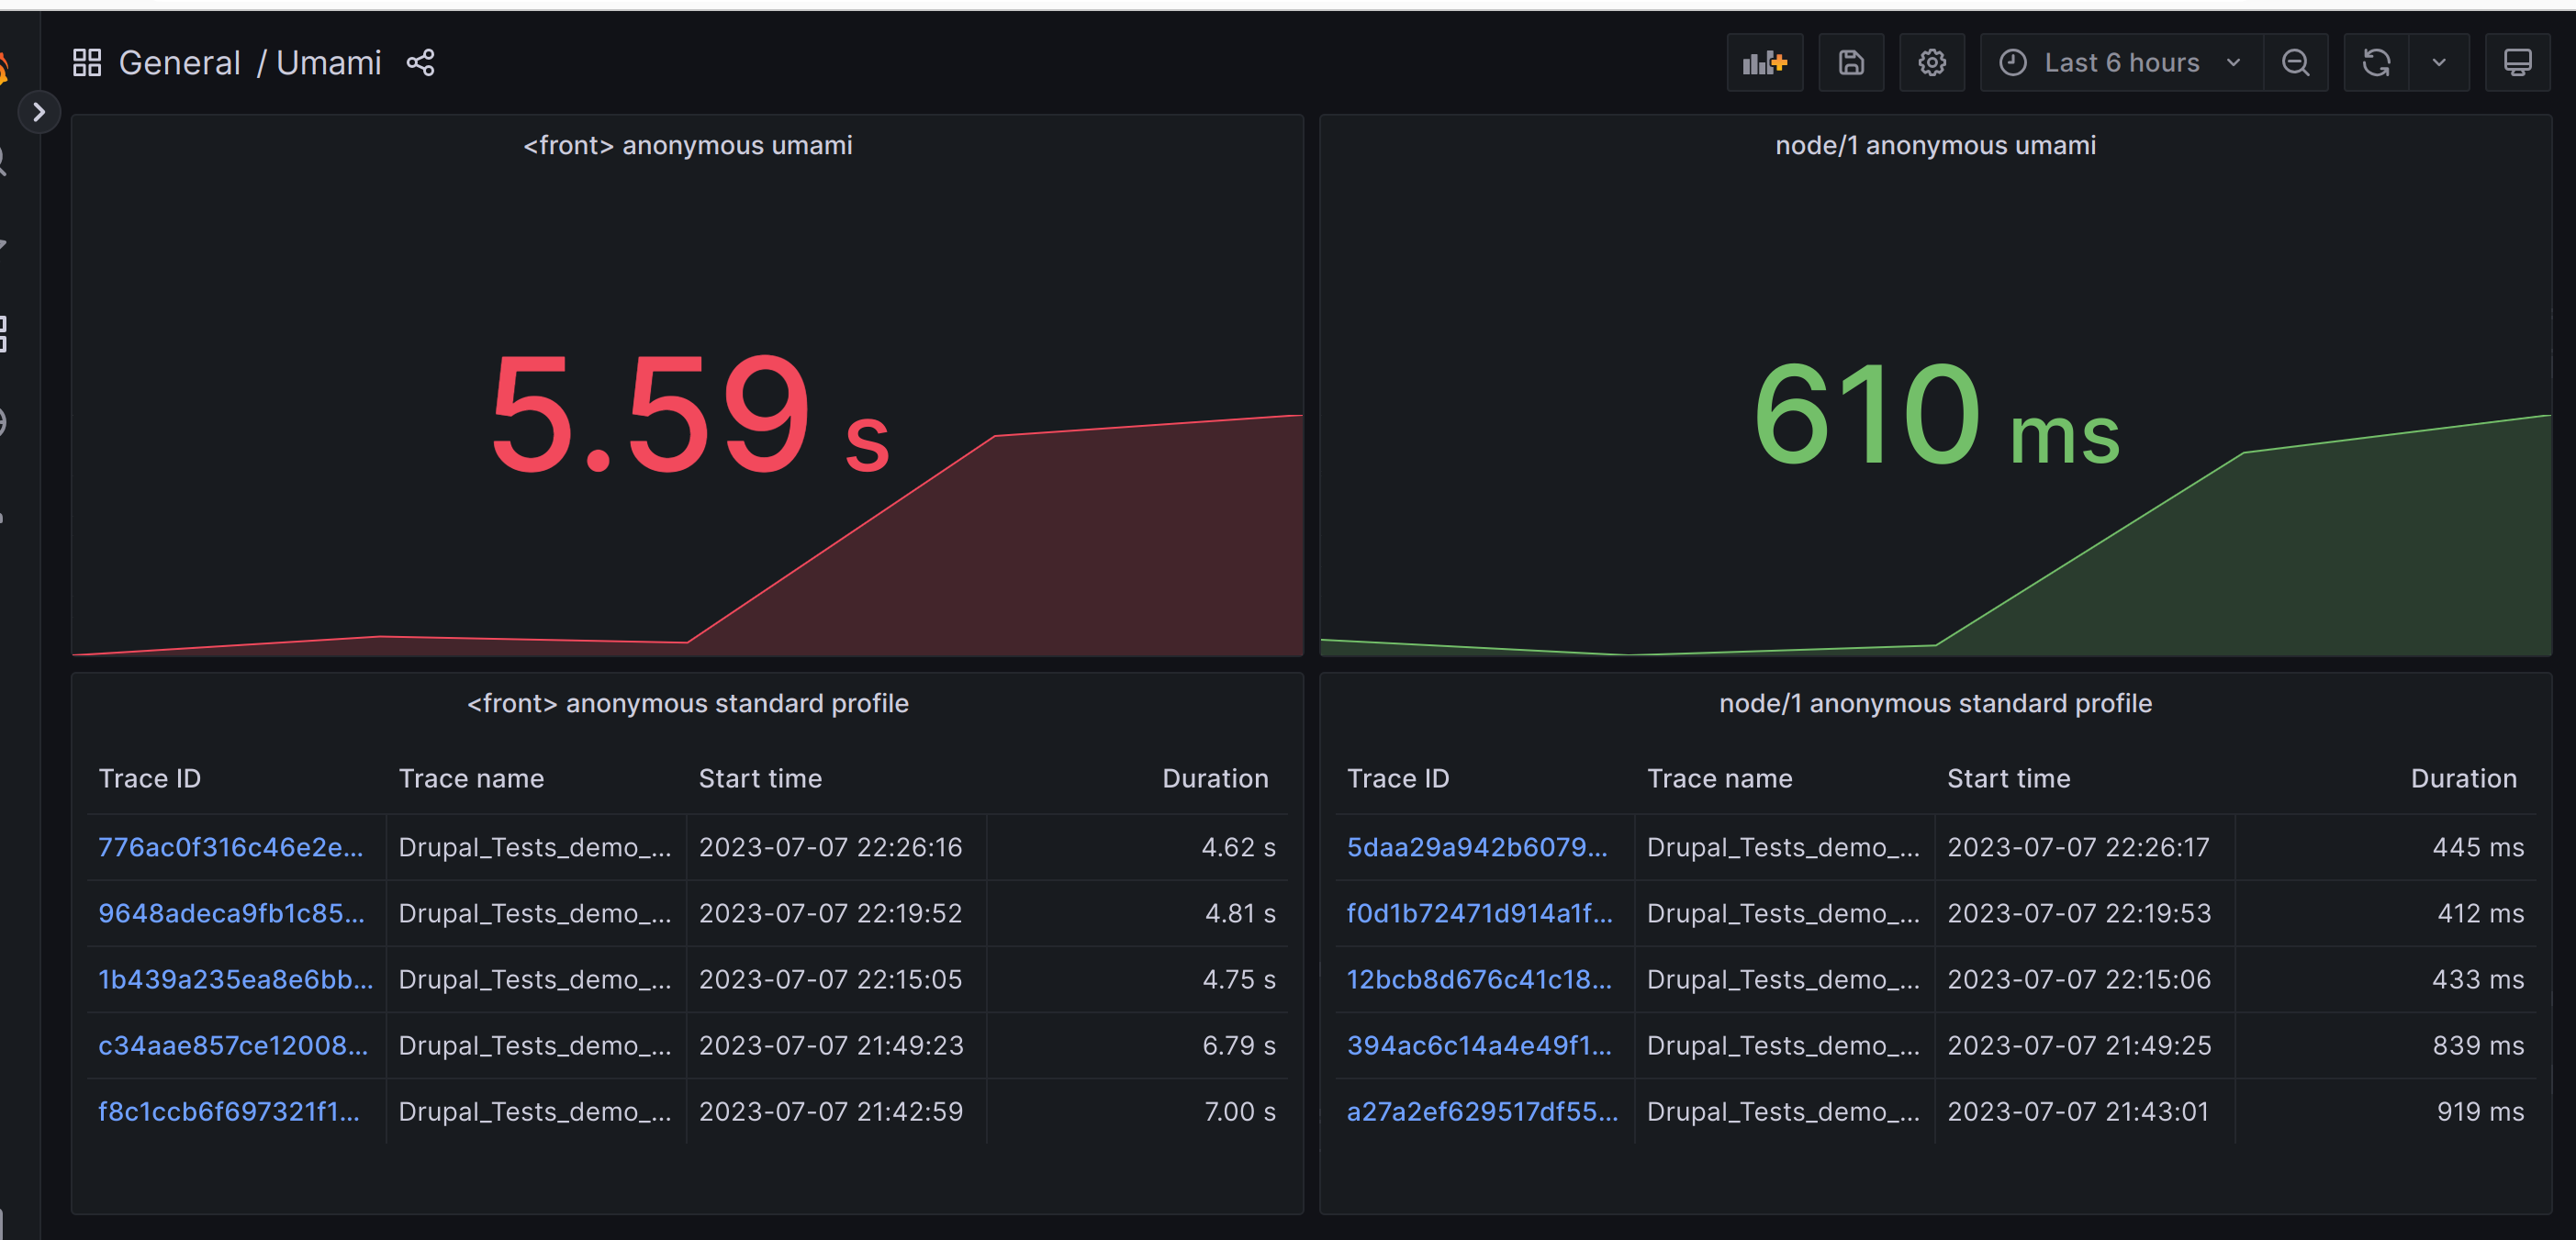Click trace ID 5daa29a942b6079 link
Screen dimensions: 2576x1240
[x=1475, y=846]
